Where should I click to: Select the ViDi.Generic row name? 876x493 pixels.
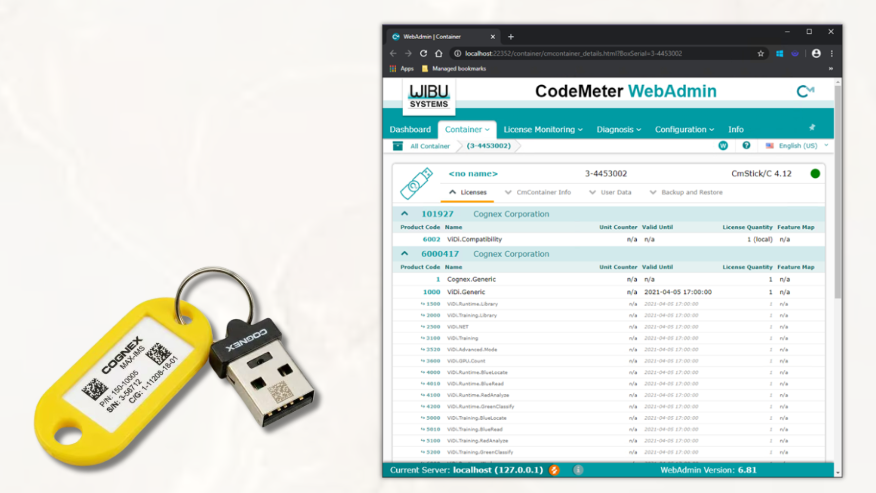coord(466,292)
